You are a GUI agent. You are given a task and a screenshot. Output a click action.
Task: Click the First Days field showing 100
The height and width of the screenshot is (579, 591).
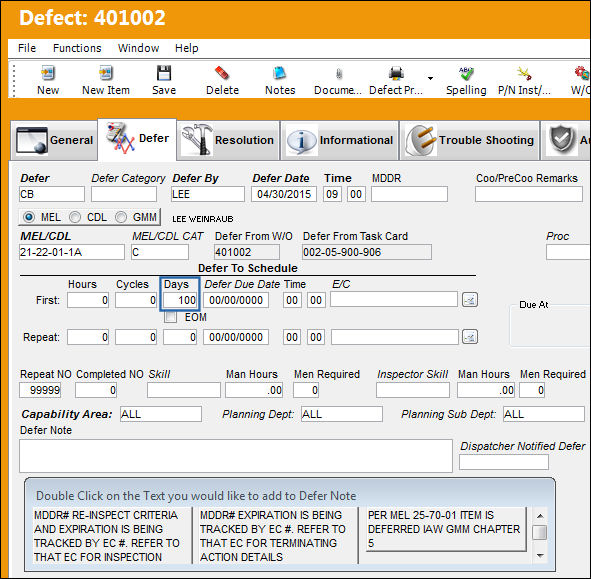click(x=180, y=300)
